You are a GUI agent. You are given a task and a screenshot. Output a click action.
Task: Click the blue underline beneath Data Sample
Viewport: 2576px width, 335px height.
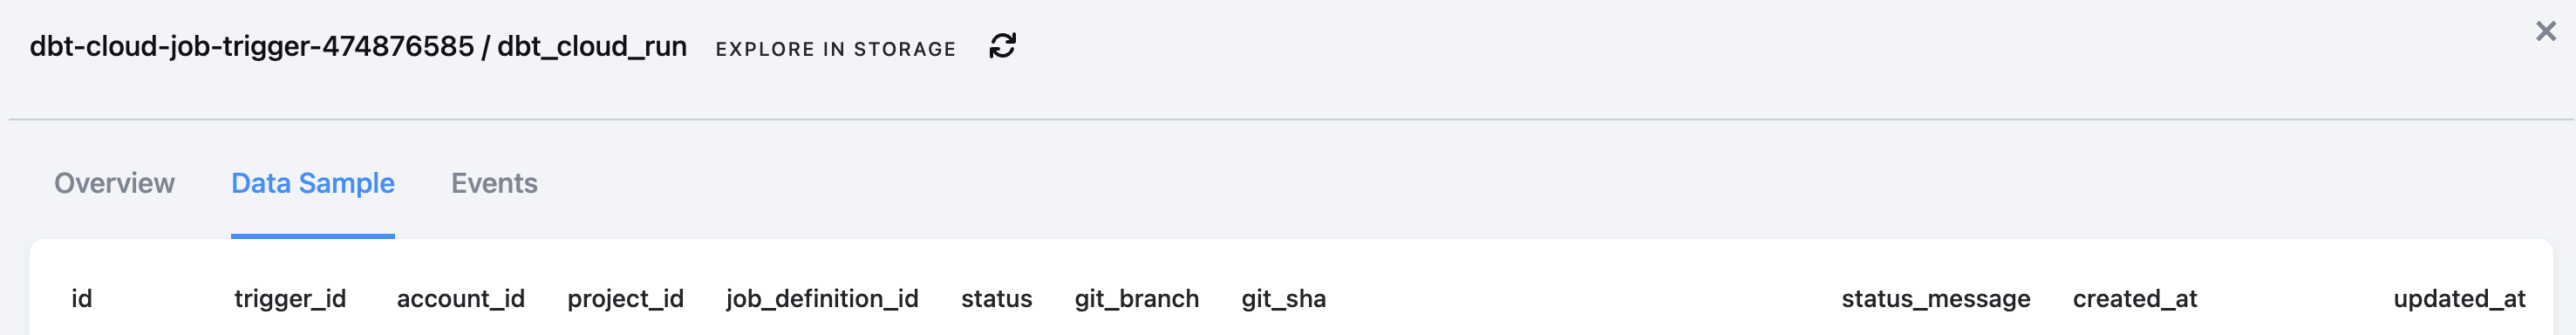click(x=313, y=236)
